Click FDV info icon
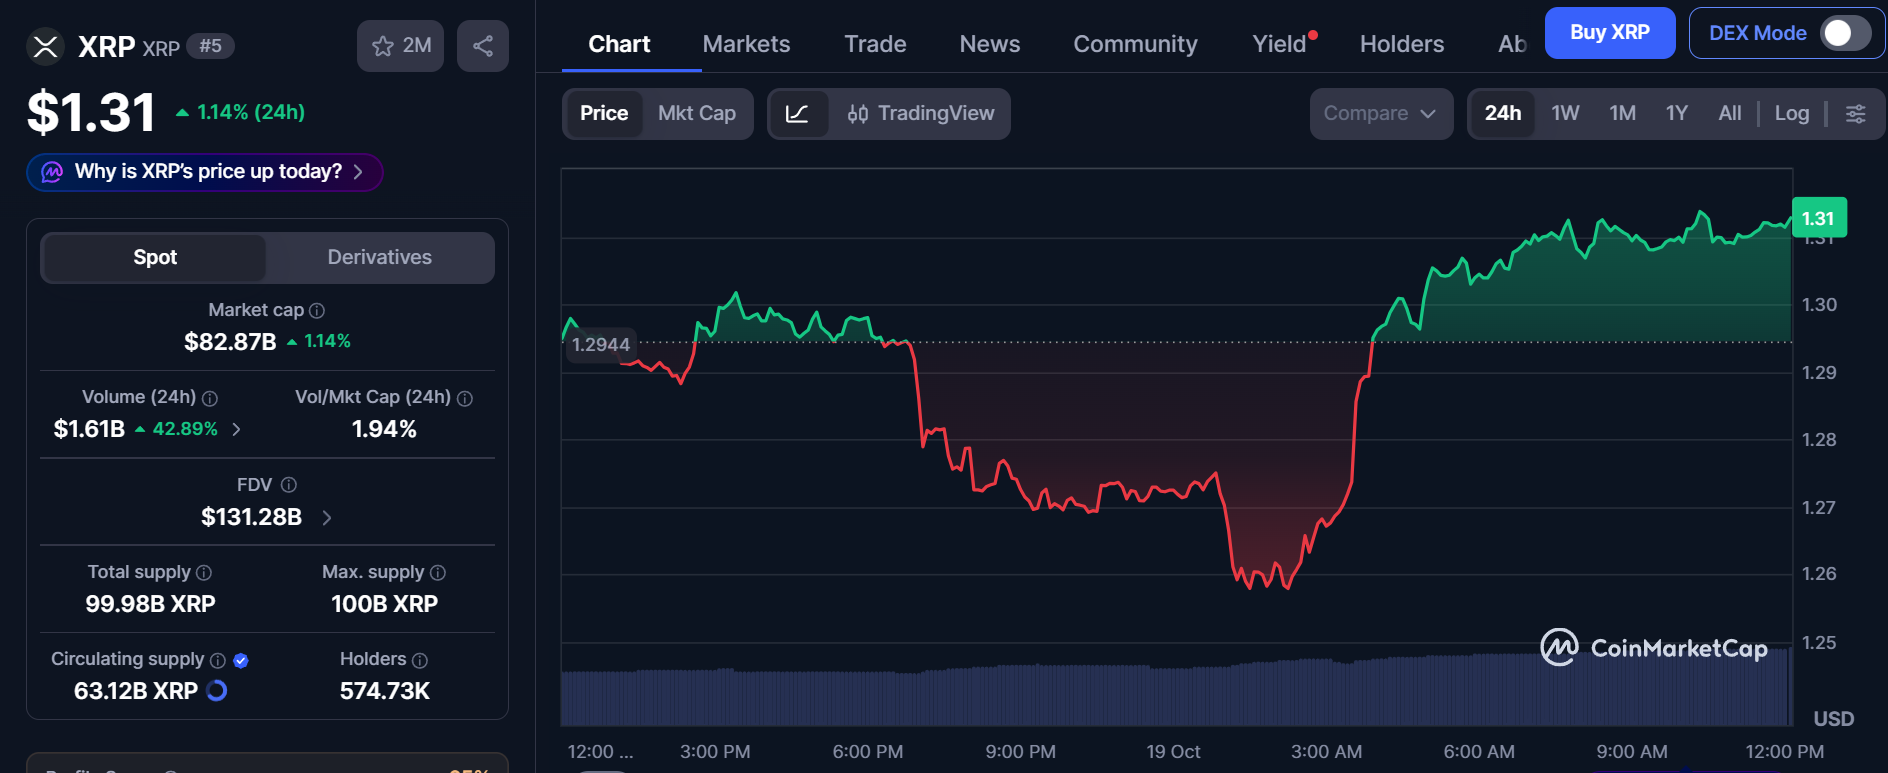The image size is (1888, 773). click(289, 485)
